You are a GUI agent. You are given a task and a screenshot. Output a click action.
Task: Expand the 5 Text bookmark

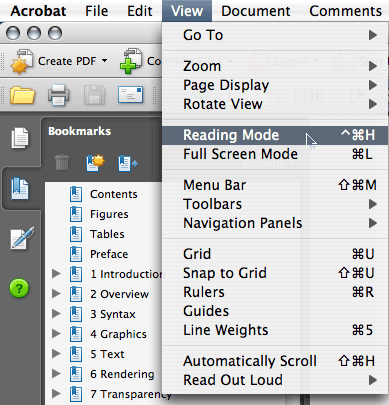pos(56,354)
